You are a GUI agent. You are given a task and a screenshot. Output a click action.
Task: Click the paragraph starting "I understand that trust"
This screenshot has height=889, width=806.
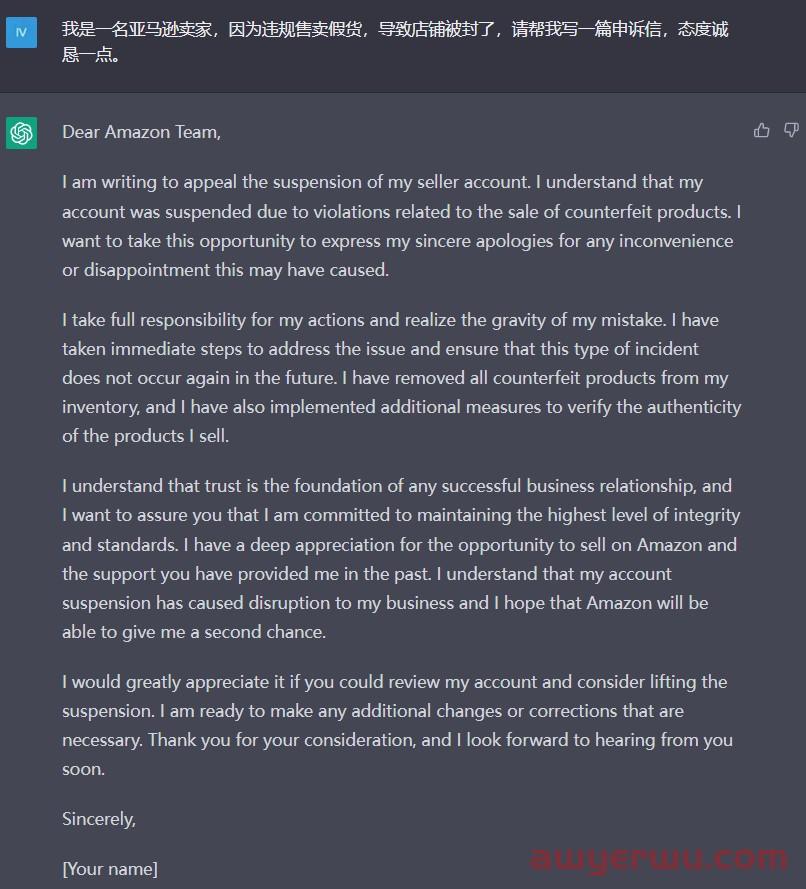400,559
